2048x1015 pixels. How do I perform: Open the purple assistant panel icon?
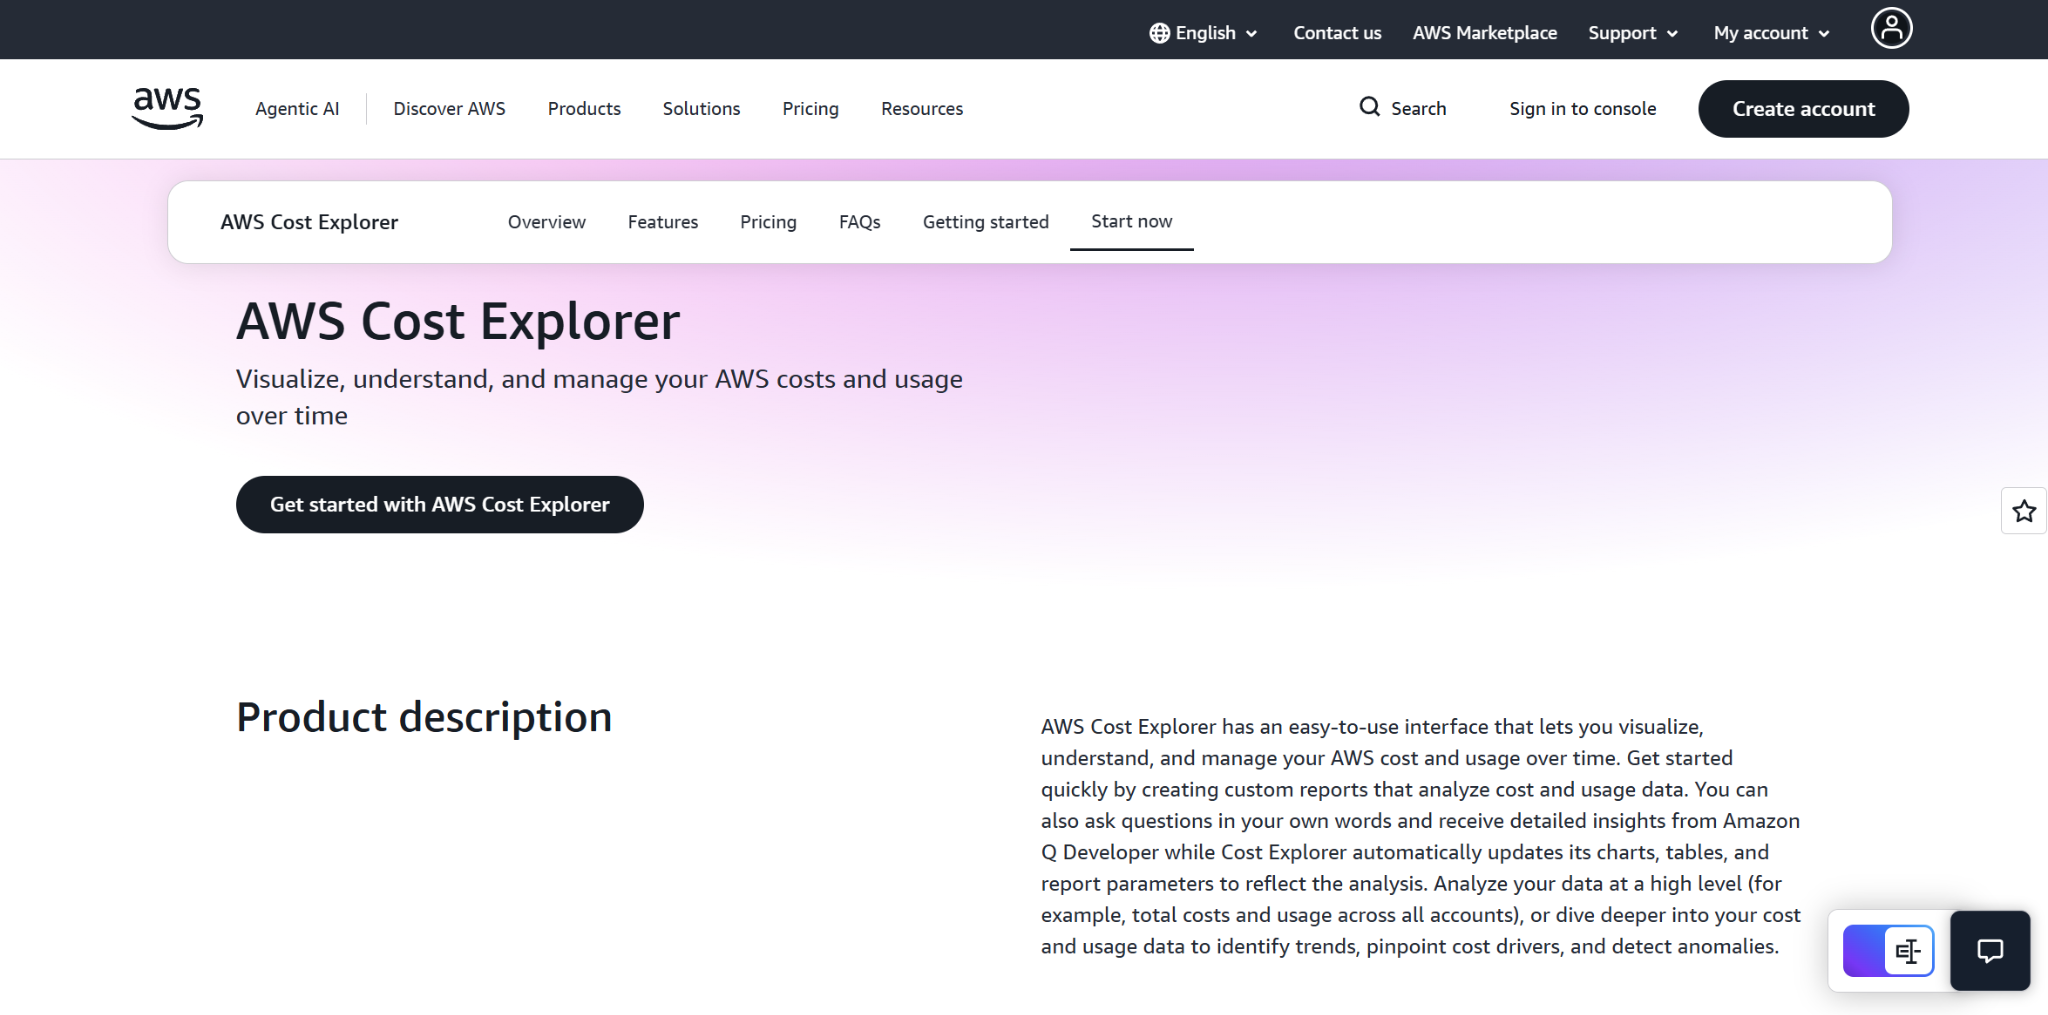point(1888,951)
